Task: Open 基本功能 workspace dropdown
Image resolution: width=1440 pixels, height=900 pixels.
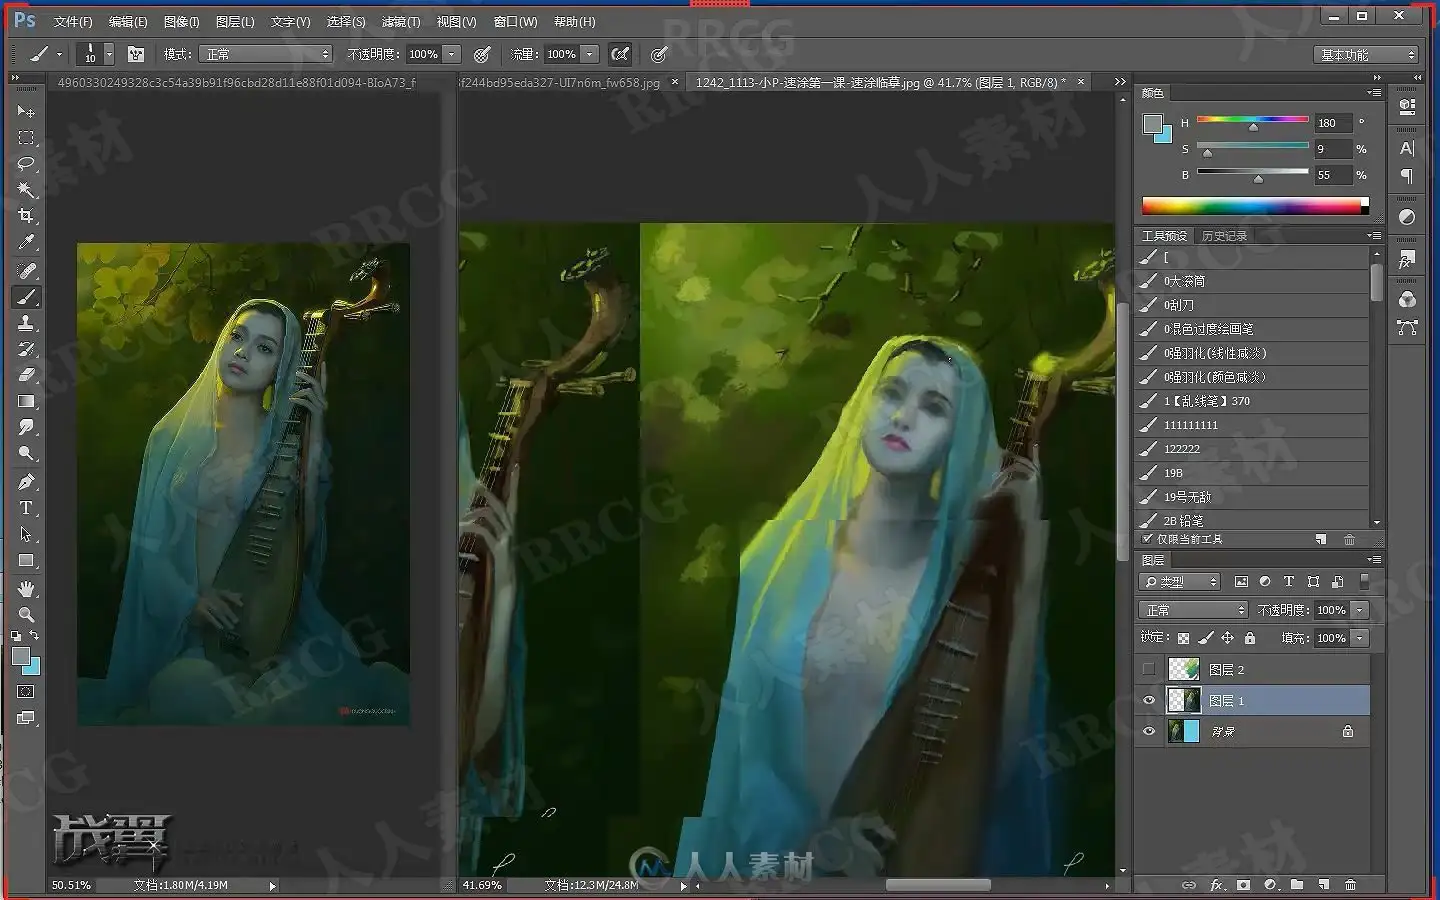Action: tap(1366, 54)
